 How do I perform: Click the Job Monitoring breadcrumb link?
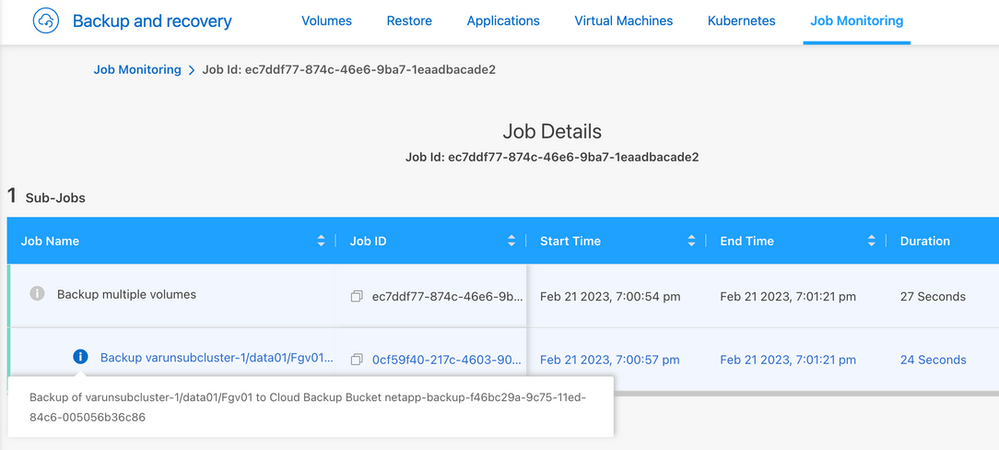[137, 70]
